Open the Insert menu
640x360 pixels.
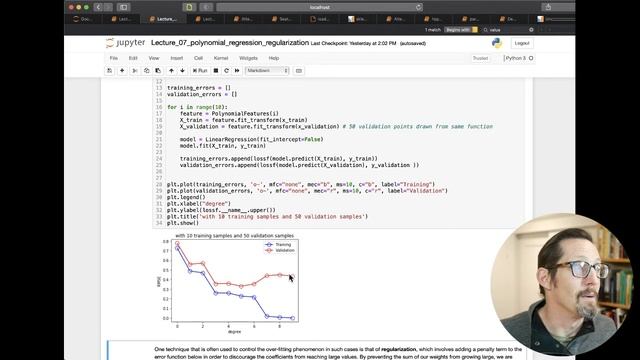tap(177, 58)
